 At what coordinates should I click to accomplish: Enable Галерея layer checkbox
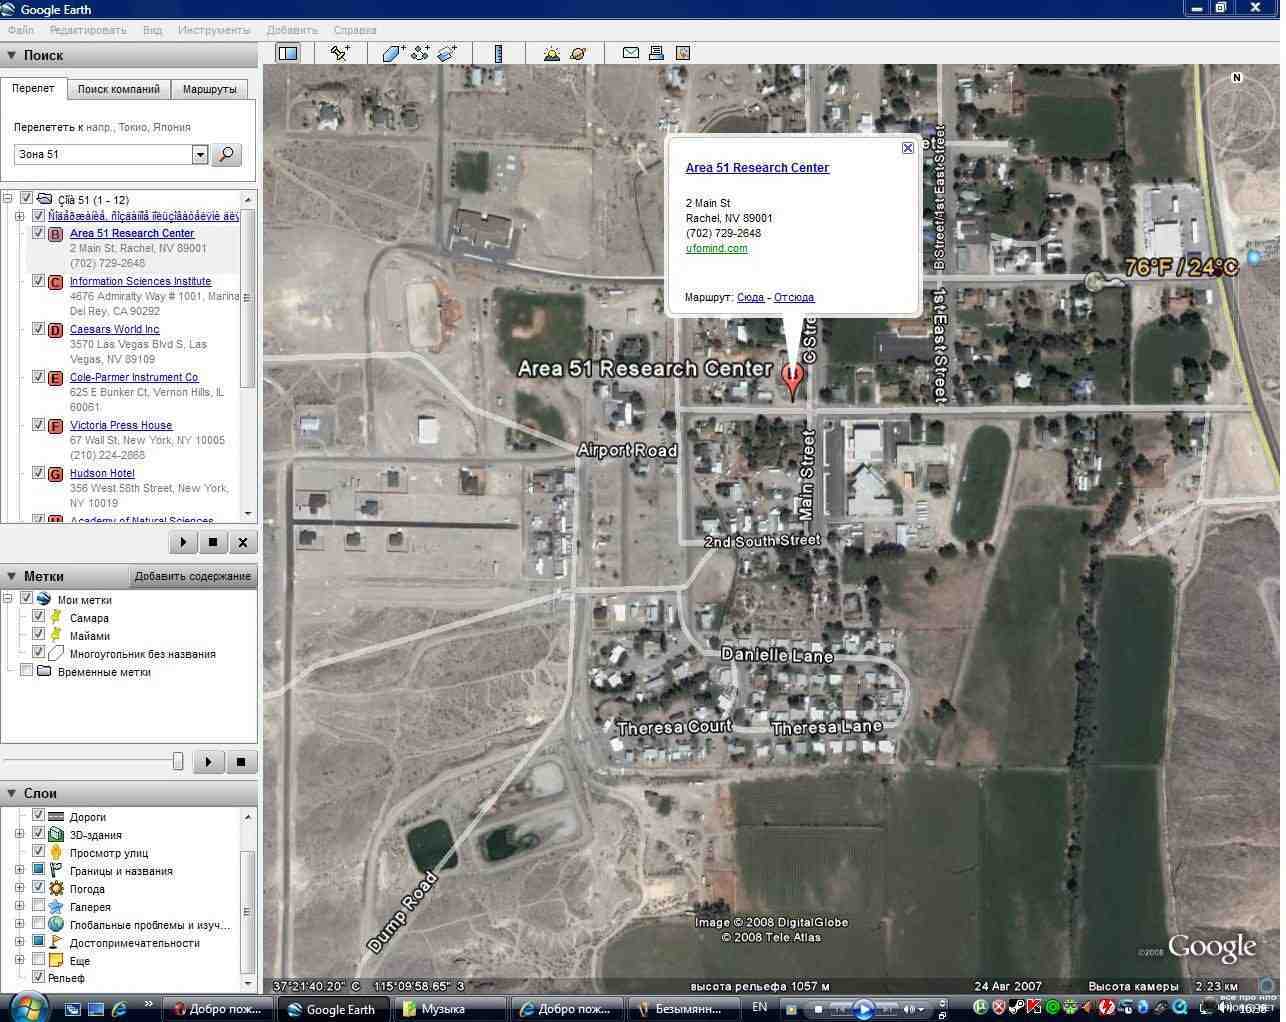click(39, 906)
